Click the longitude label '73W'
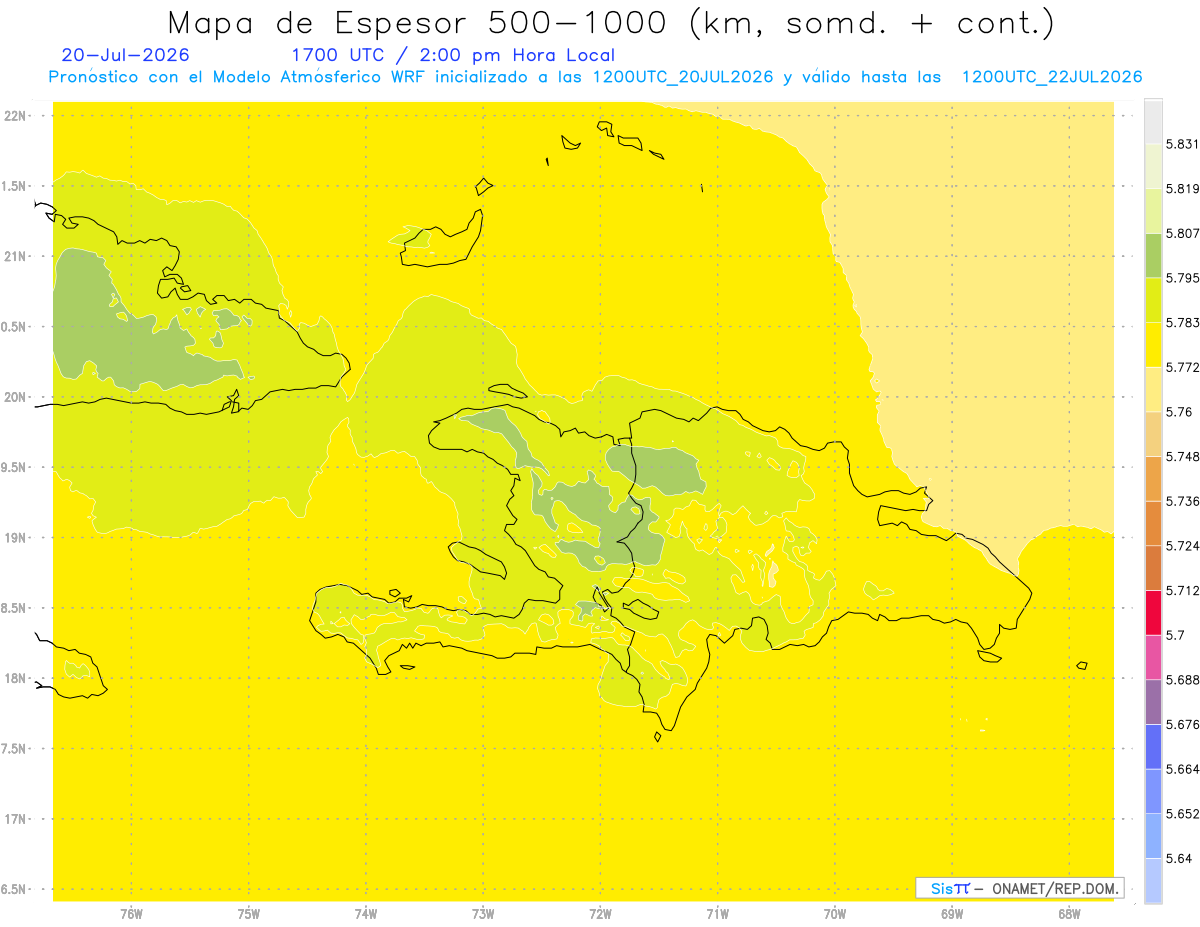1200x927 pixels. pos(483,914)
